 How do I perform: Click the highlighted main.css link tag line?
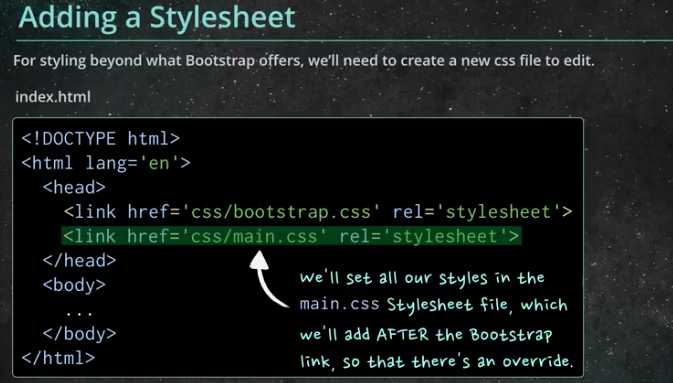tap(291, 236)
